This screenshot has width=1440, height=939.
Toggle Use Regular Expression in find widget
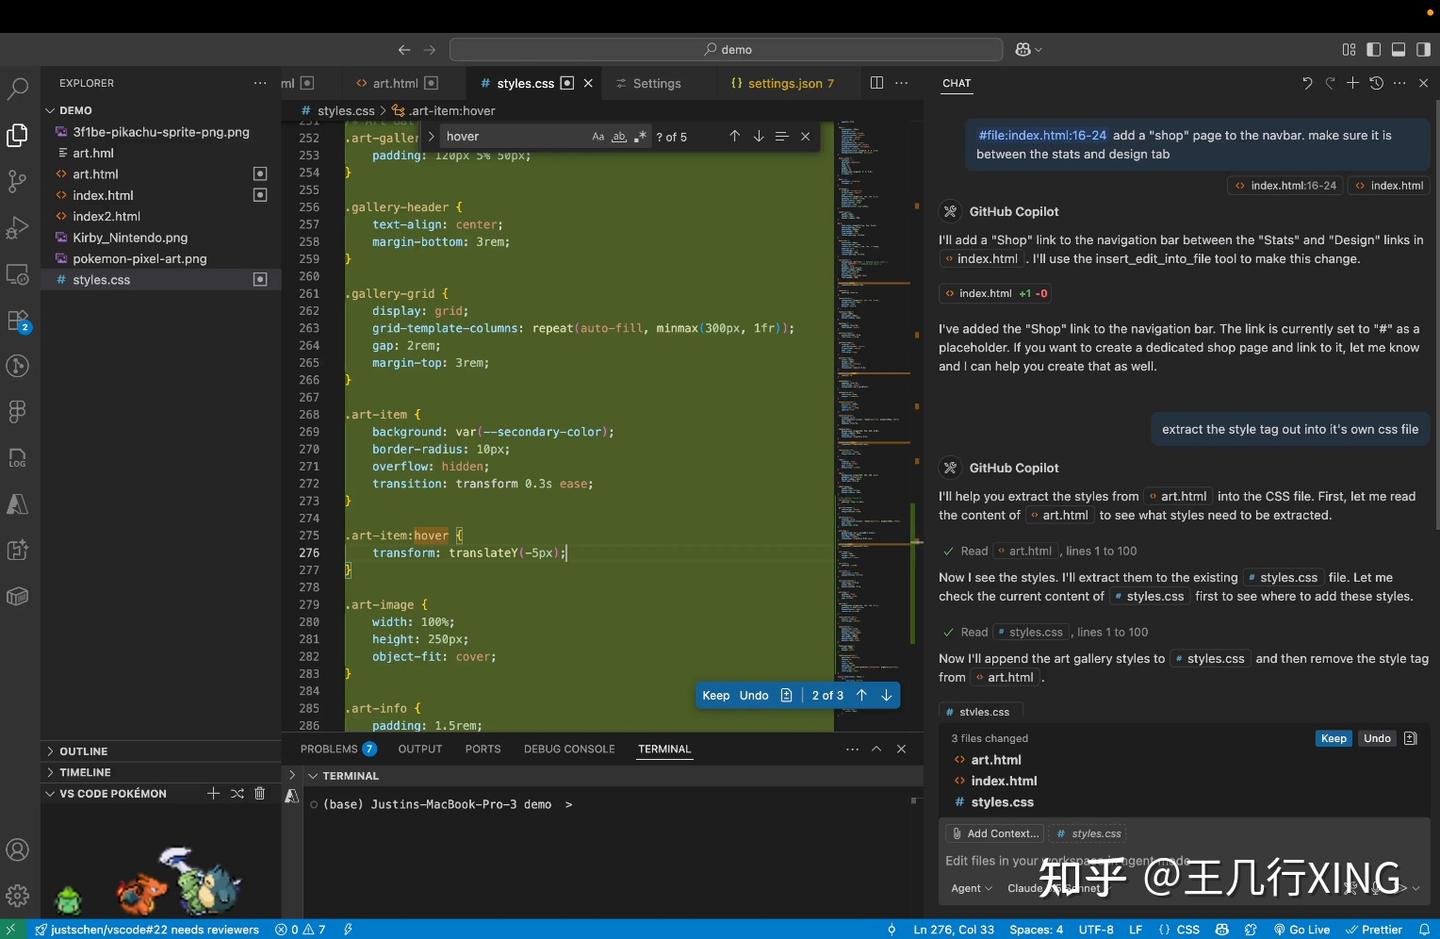point(640,137)
